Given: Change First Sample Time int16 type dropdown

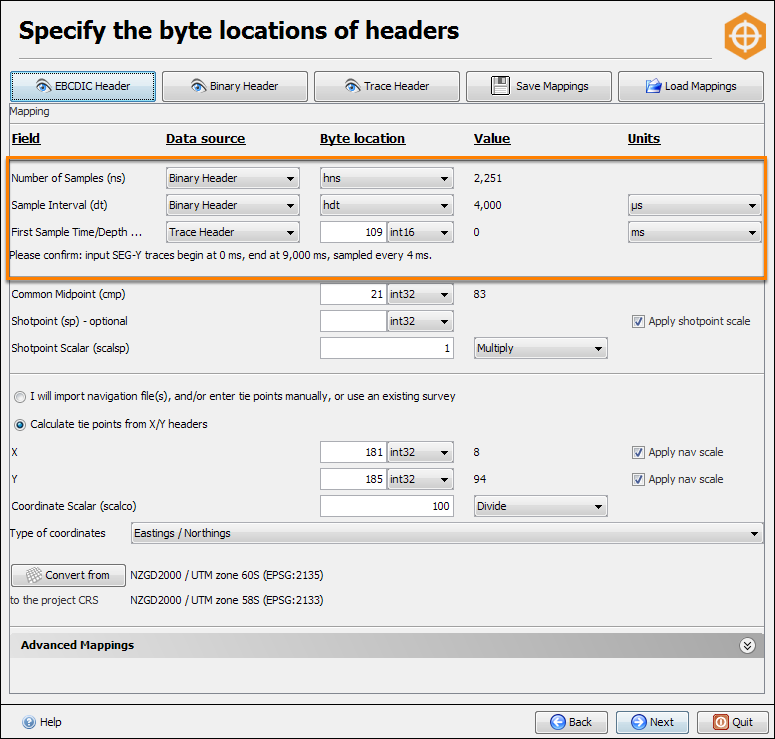Looking at the screenshot, I should [x=420, y=232].
